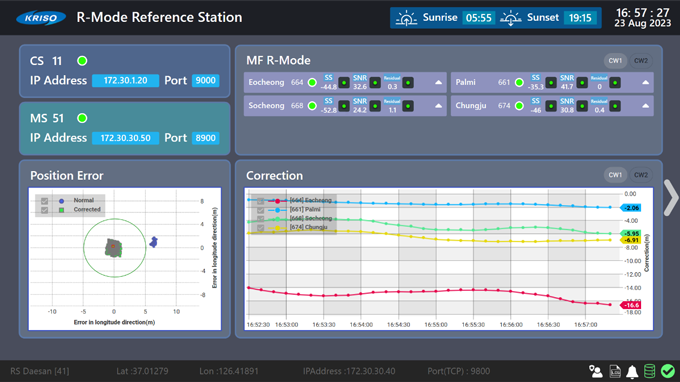
Task: Click the Chungju -6.91 value label
Action: click(631, 240)
